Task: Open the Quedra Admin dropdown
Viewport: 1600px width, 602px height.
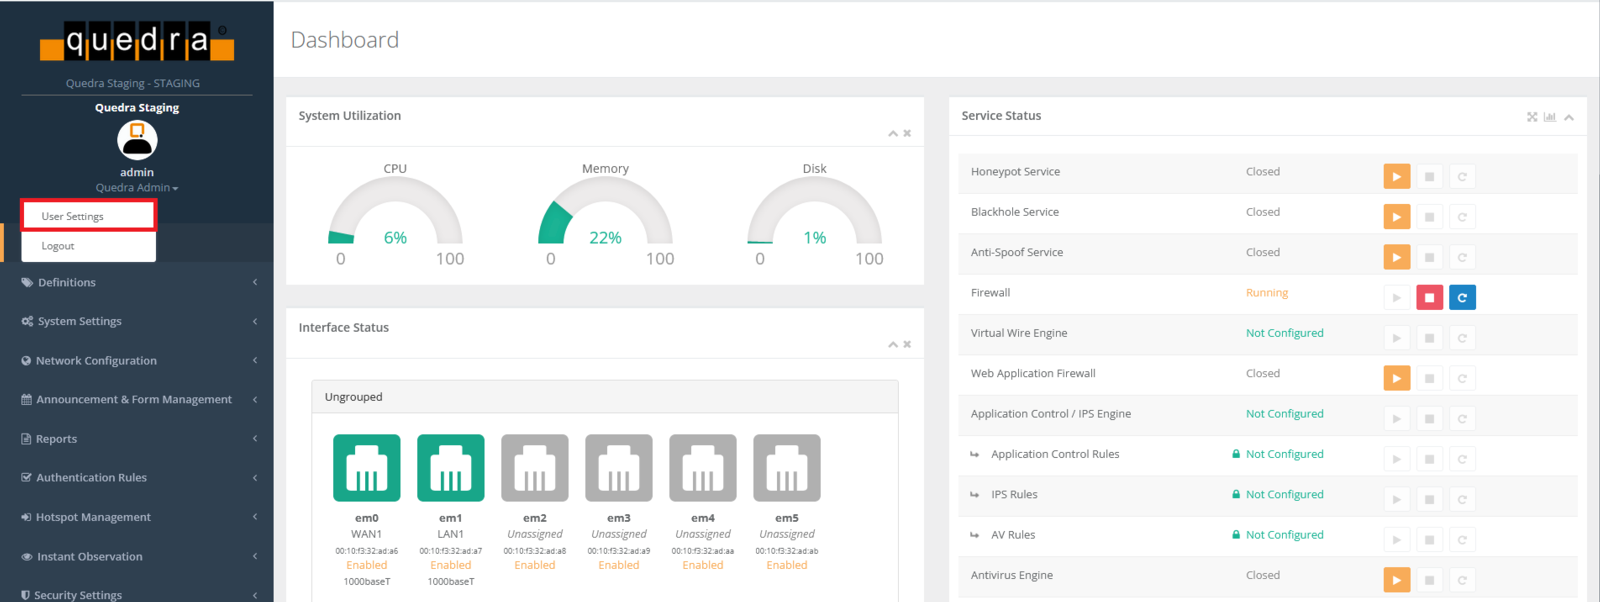Action: 137,188
